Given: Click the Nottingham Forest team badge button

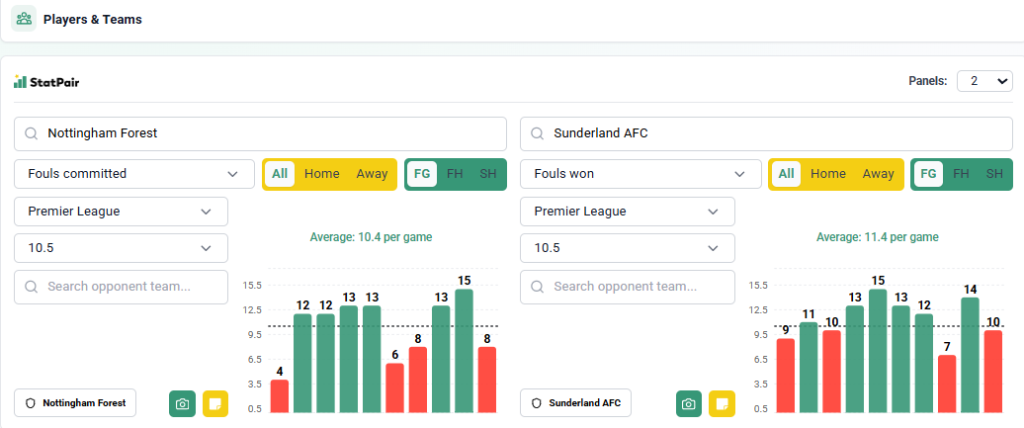Looking at the screenshot, I should click(75, 403).
